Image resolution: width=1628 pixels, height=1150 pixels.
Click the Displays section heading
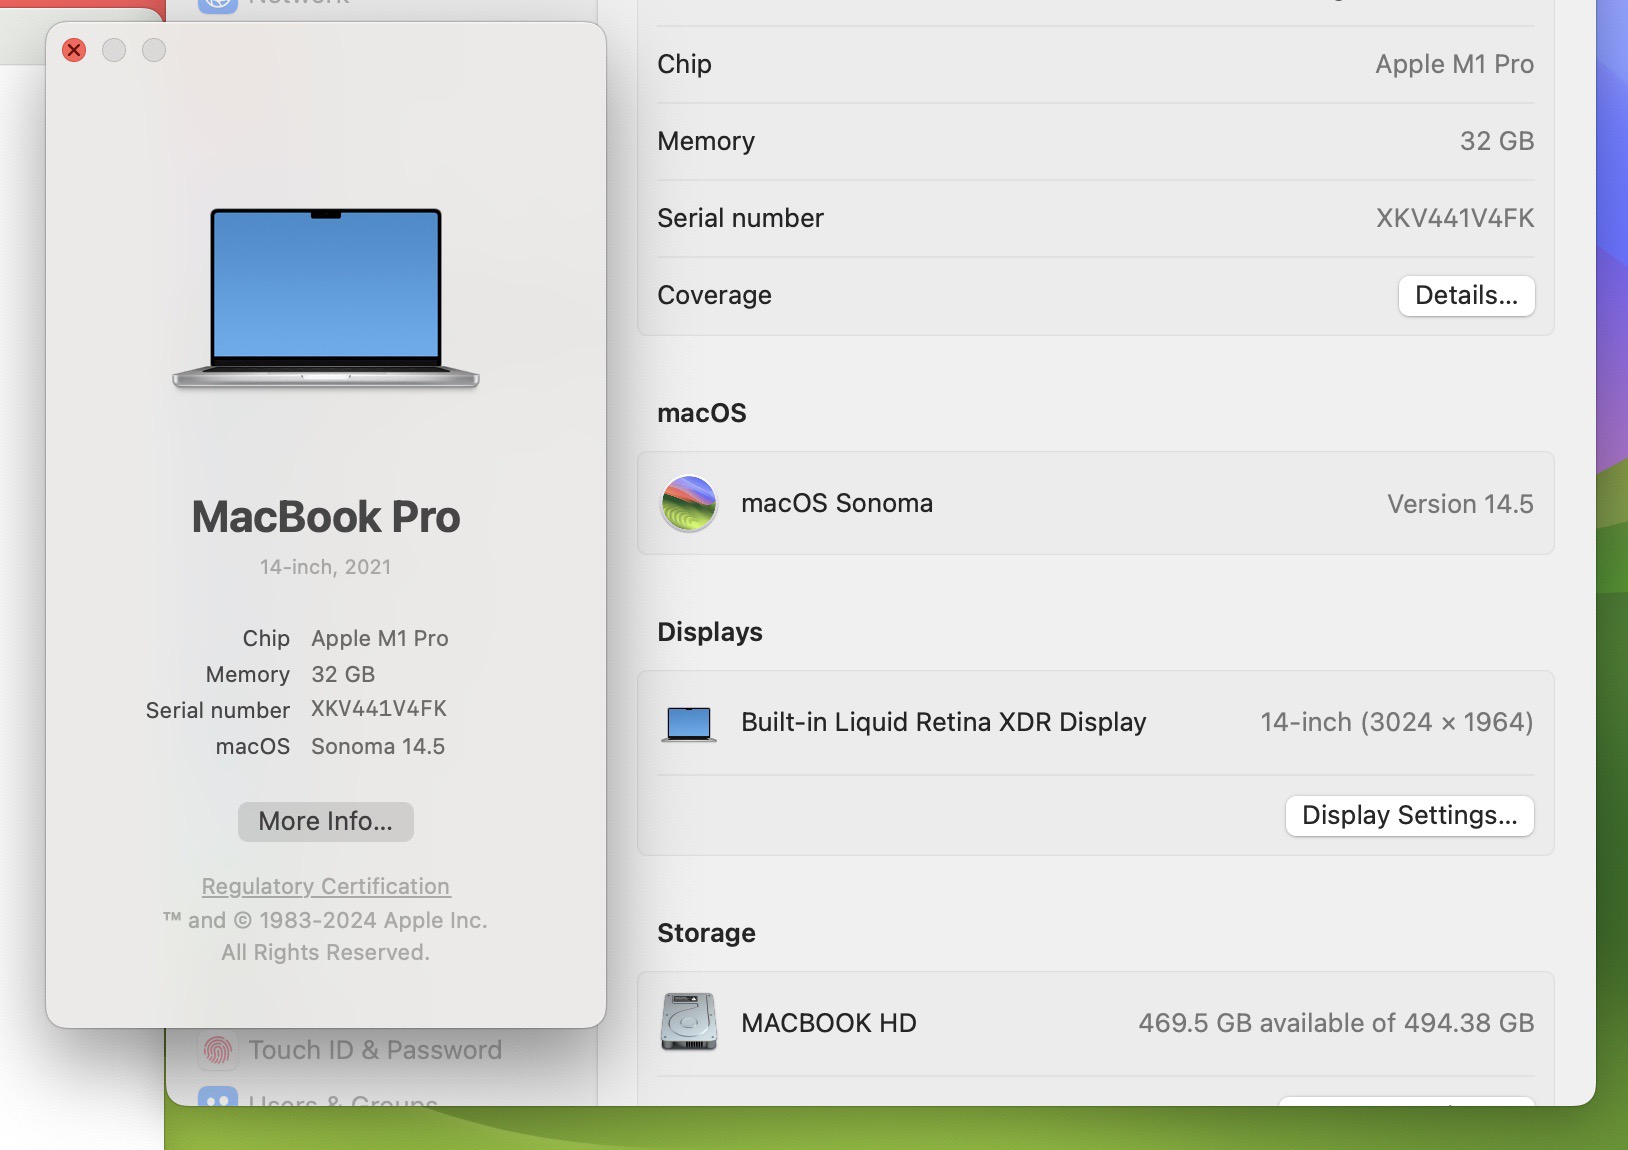click(710, 632)
